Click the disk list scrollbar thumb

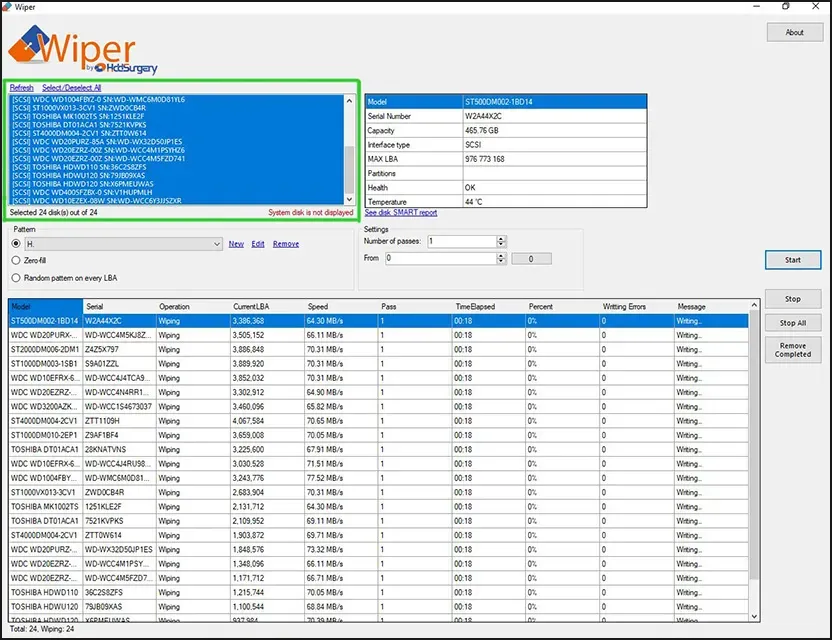coord(349,170)
